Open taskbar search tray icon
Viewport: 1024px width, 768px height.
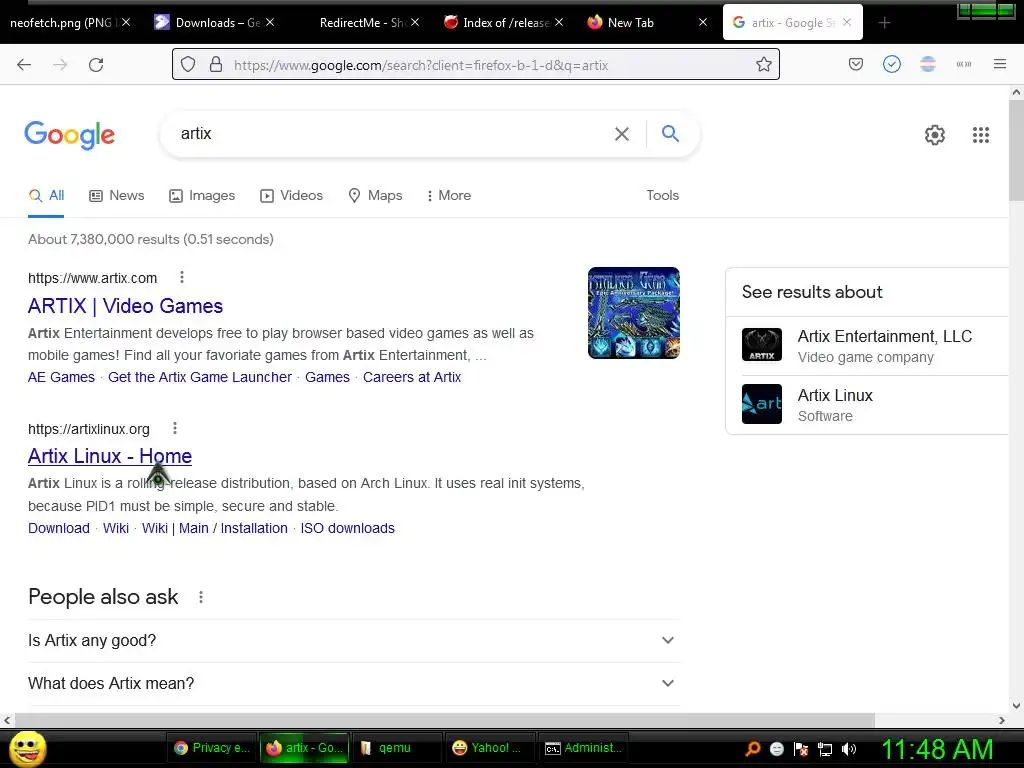click(753, 748)
